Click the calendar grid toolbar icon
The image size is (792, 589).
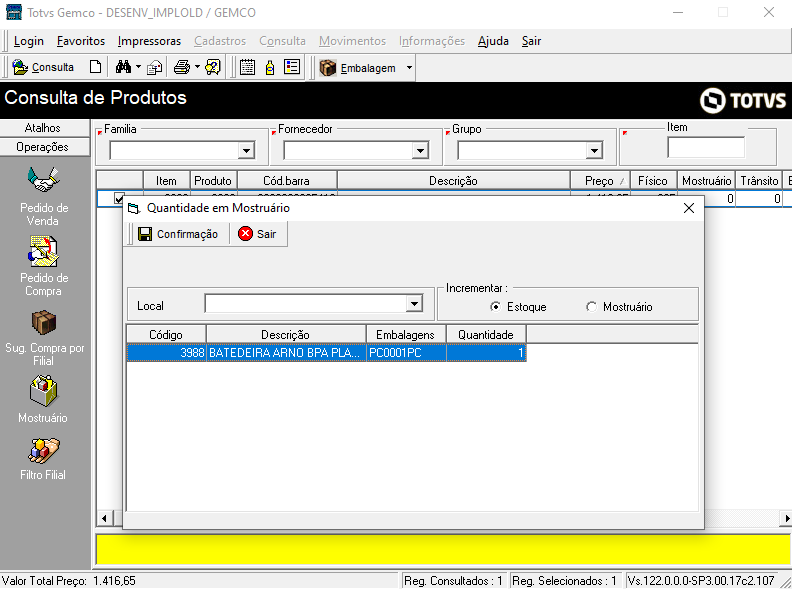point(247,67)
